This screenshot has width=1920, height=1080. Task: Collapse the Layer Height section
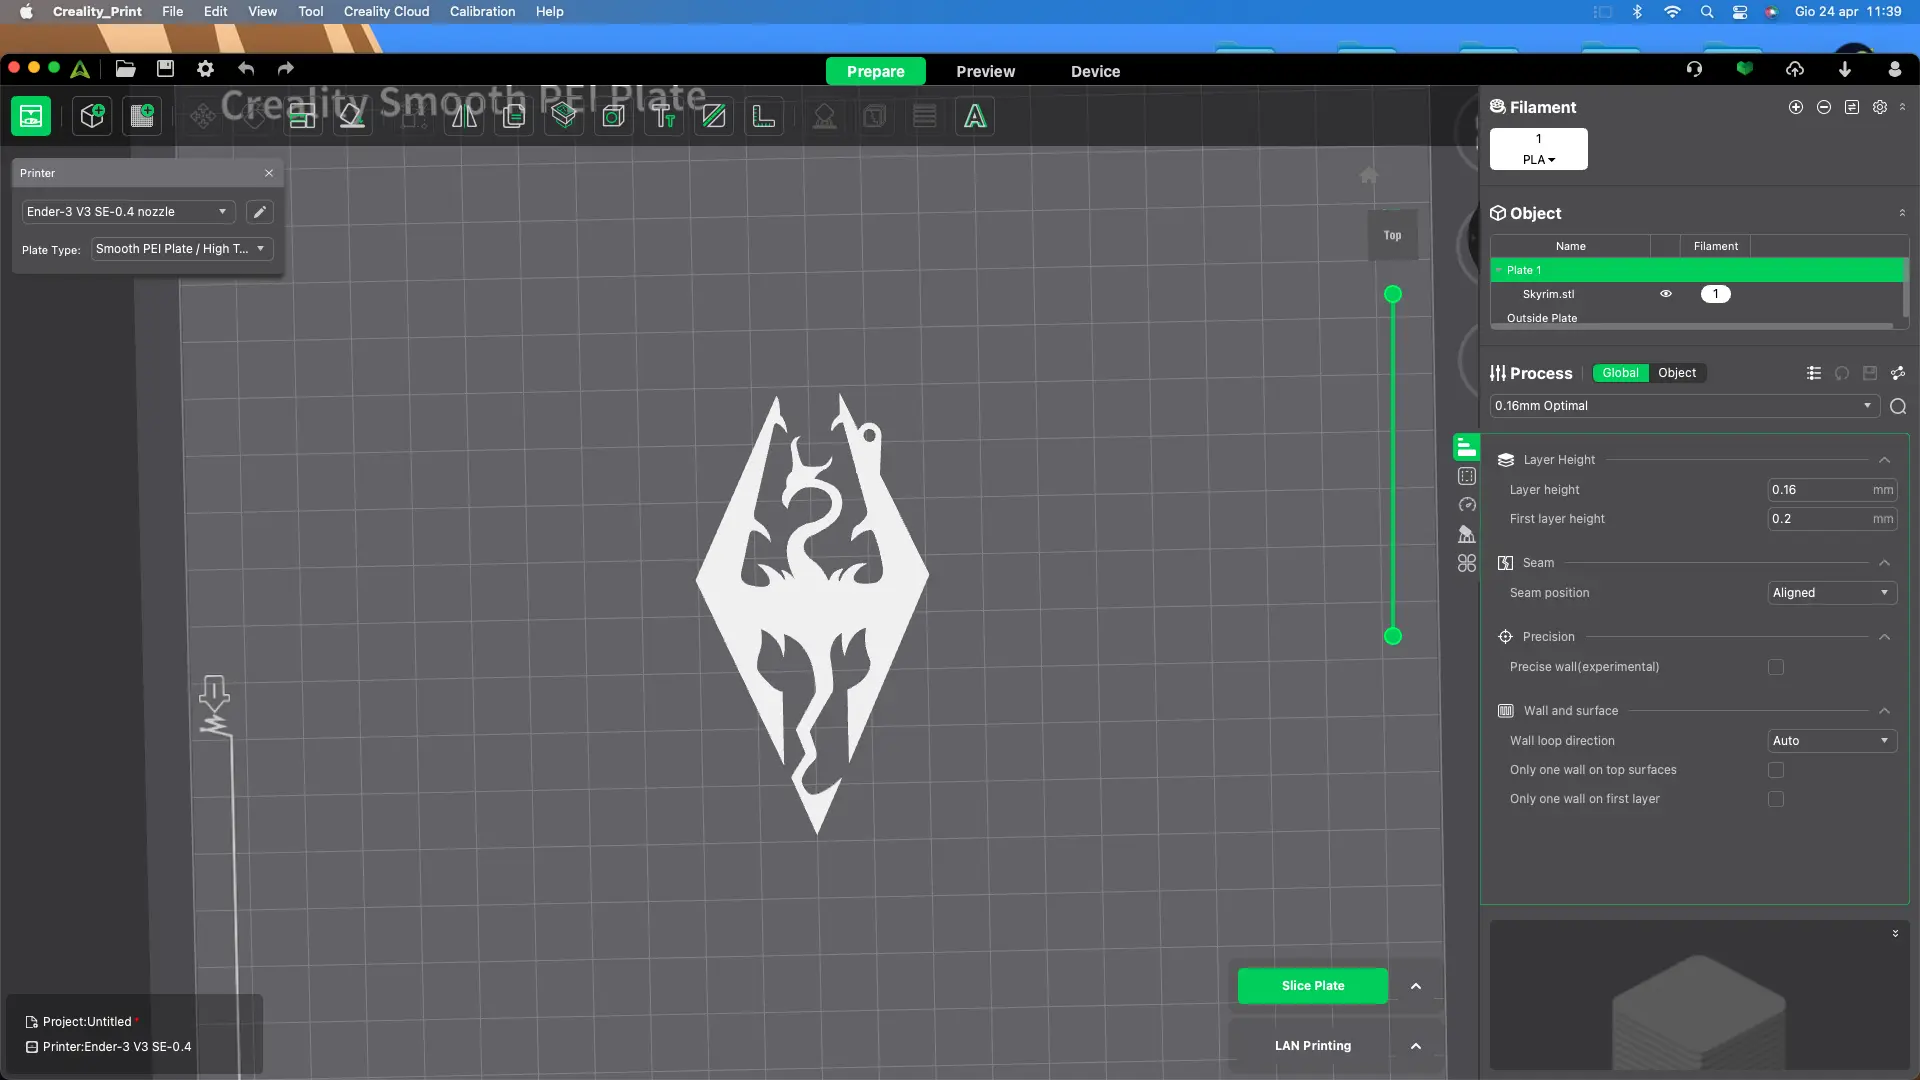point(1884,460)
